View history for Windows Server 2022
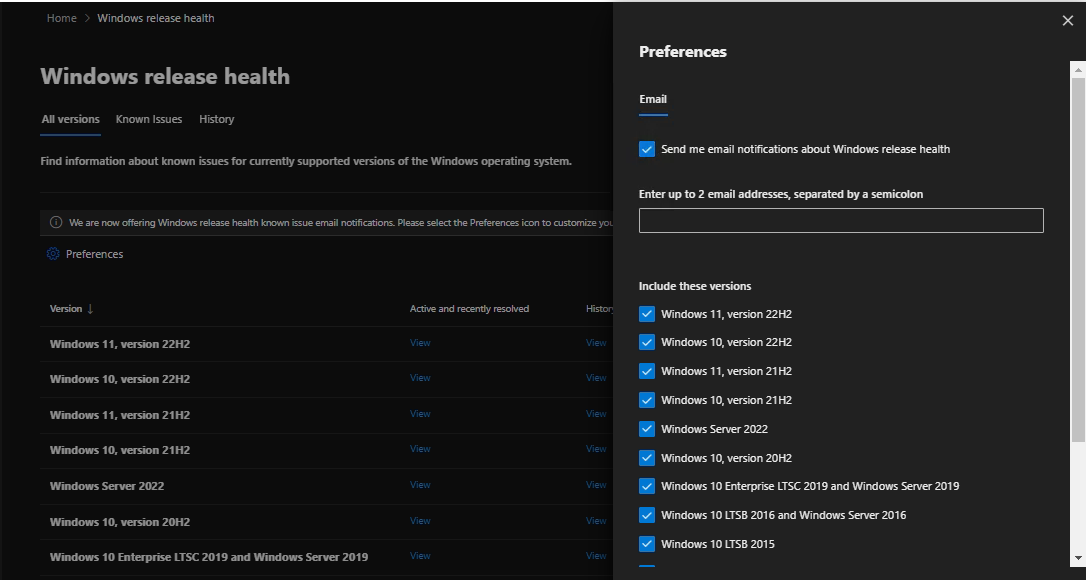The height and width of the screenshot is (580, 1086). click(x=596, y=484)
